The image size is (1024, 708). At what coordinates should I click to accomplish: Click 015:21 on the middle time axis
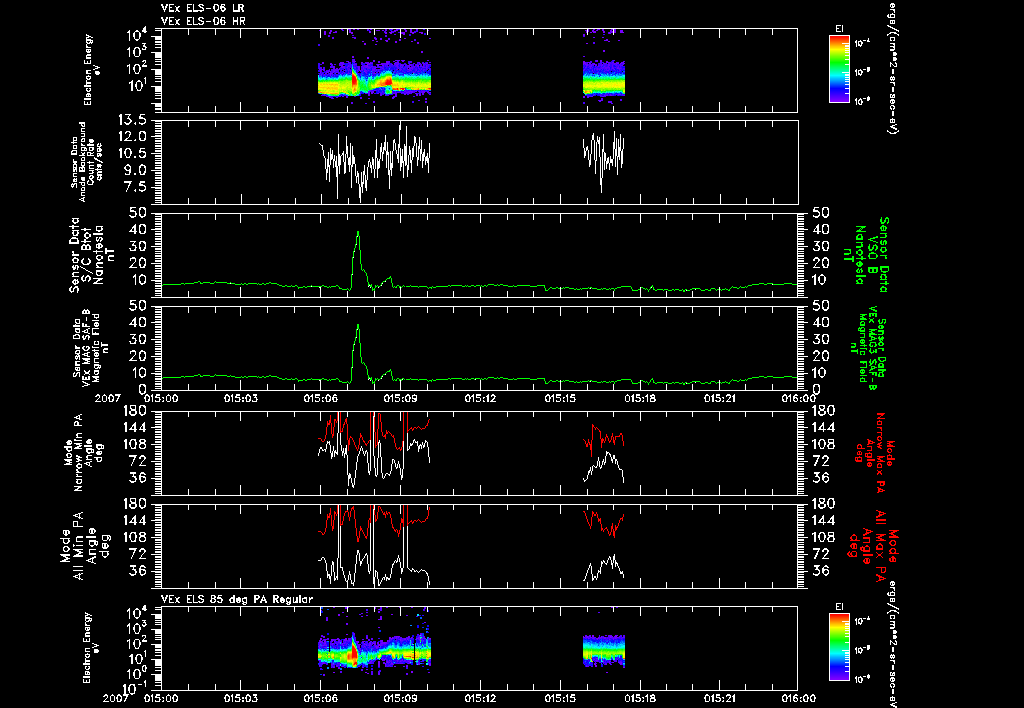point(719,398)
